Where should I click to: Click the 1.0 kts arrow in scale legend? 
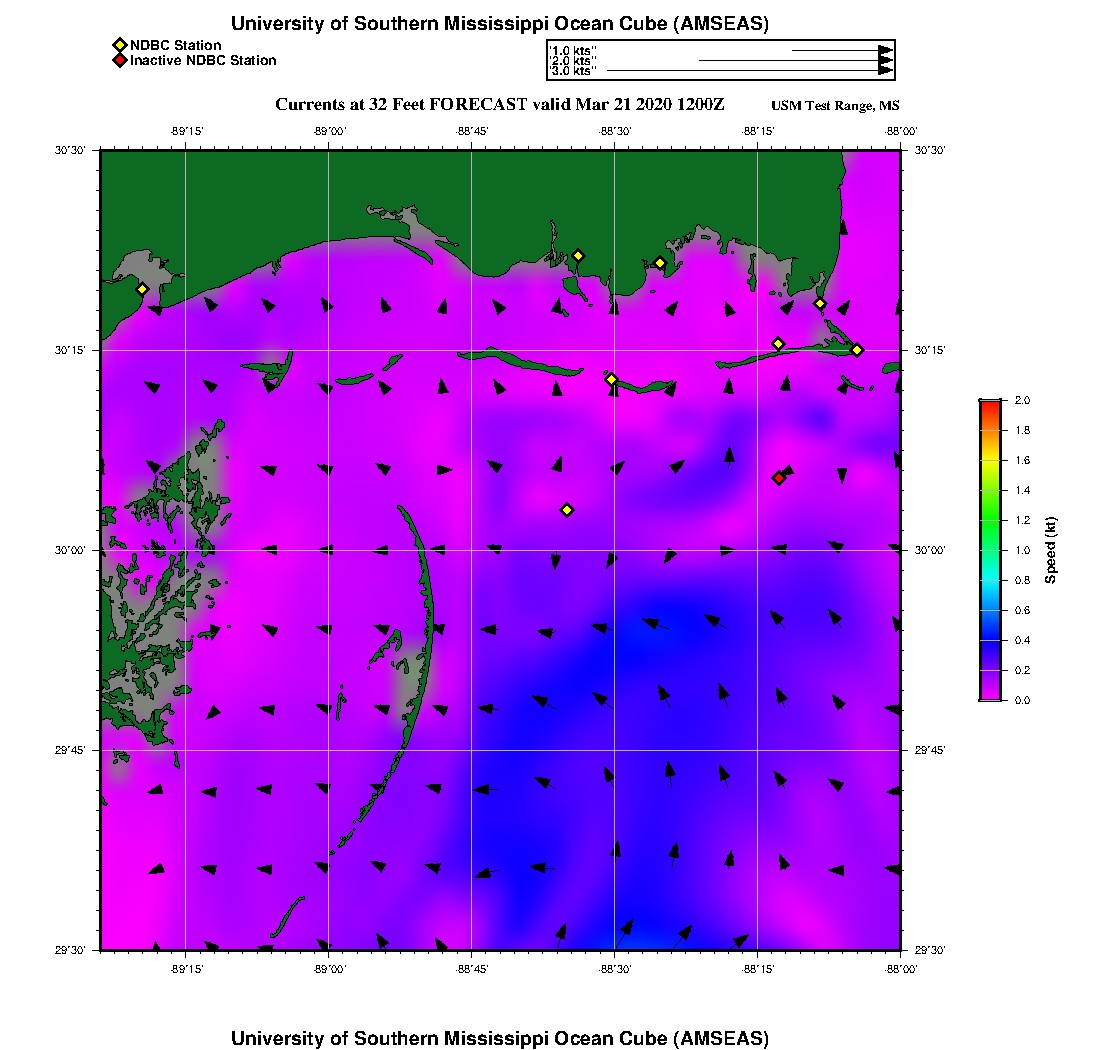[x=840, y=50]
